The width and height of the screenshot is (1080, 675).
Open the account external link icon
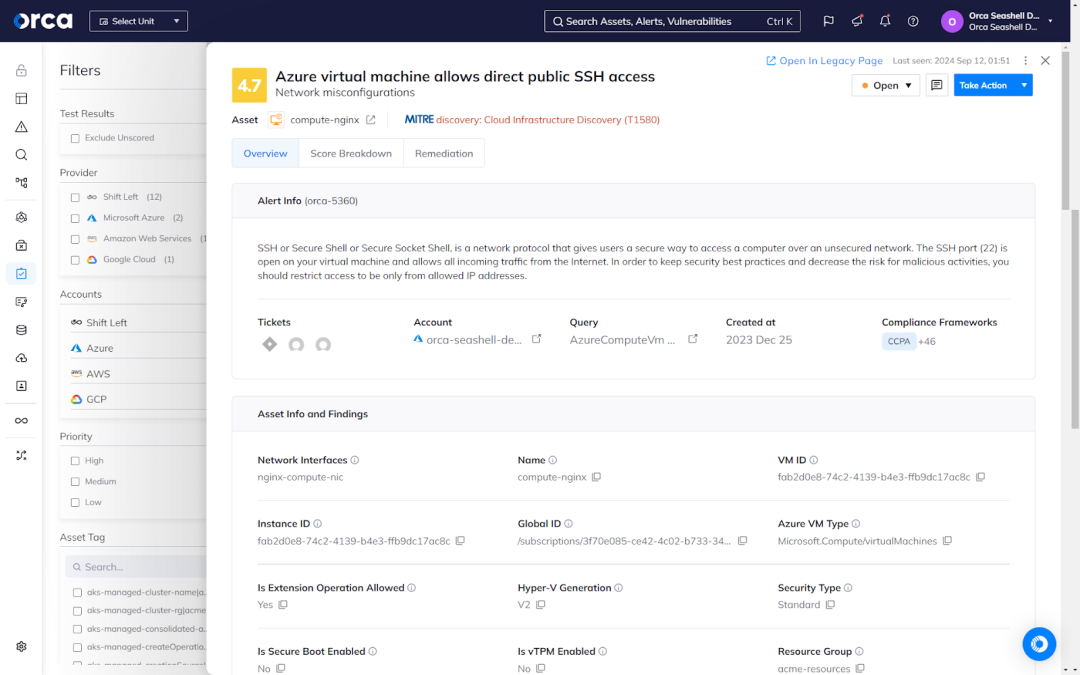(537, 339)
